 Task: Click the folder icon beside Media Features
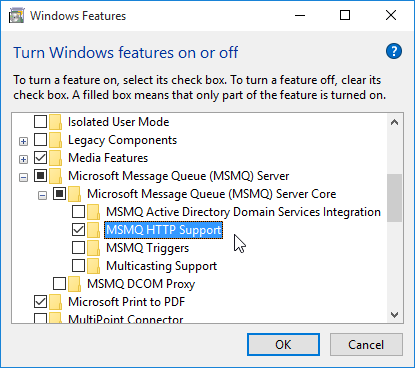[x=55, y=158]
